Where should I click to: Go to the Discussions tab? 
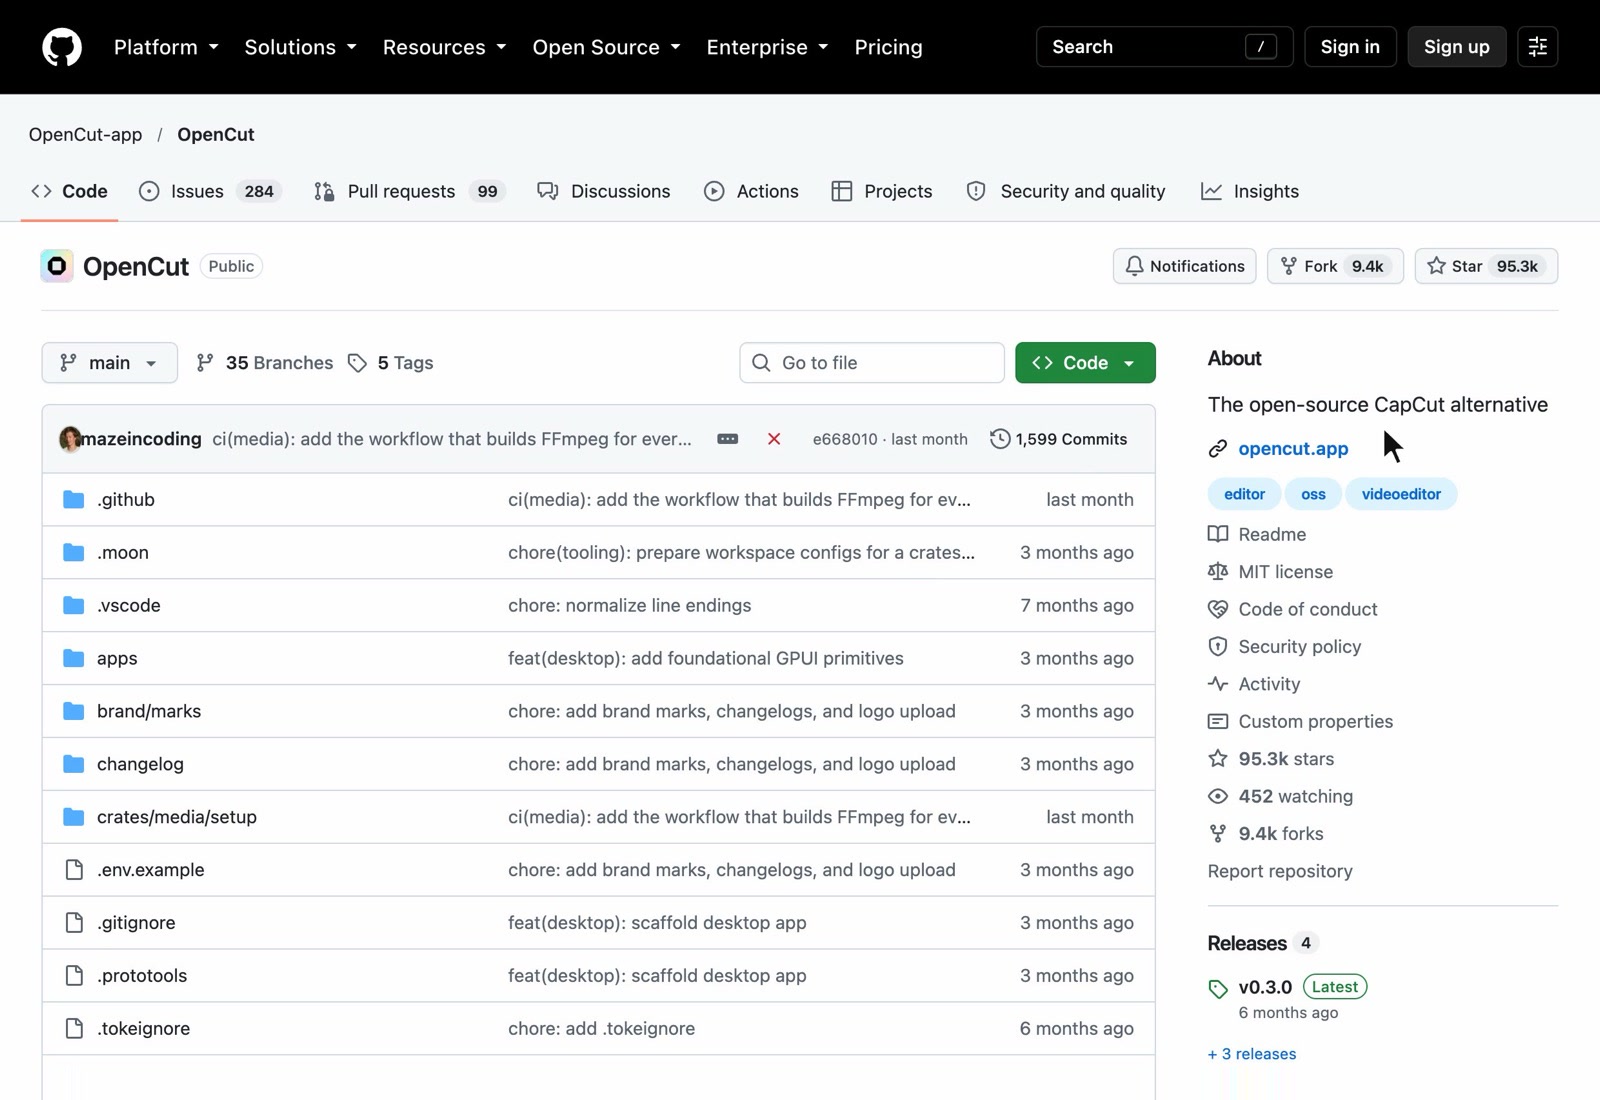[604, 191]
